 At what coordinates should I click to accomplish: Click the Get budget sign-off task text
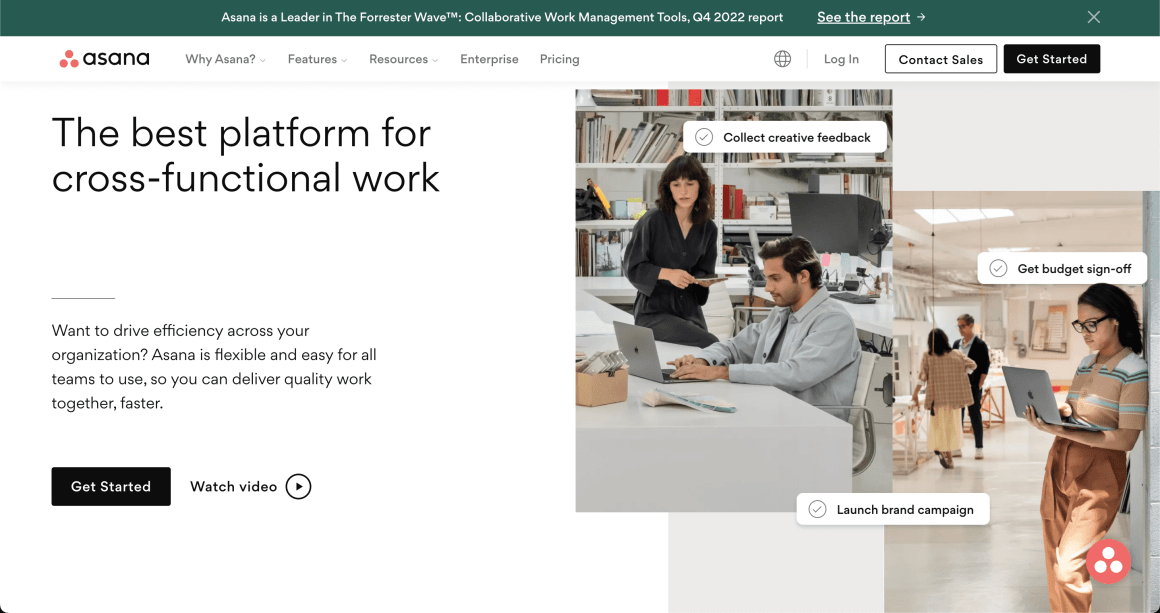pyautogui.click(x=1074, y=269)
